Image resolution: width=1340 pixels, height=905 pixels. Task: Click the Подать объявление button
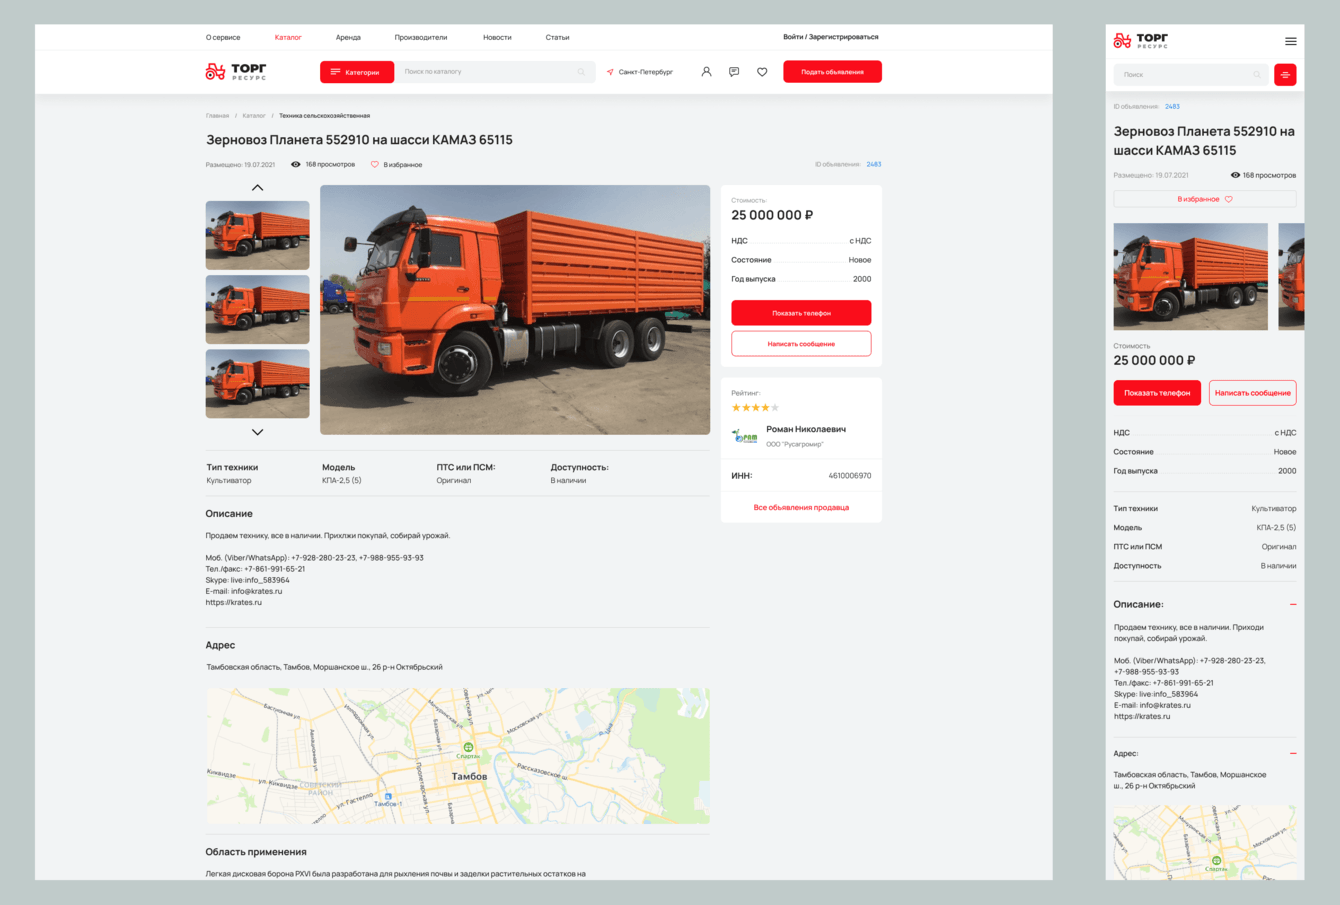[832, 72]
